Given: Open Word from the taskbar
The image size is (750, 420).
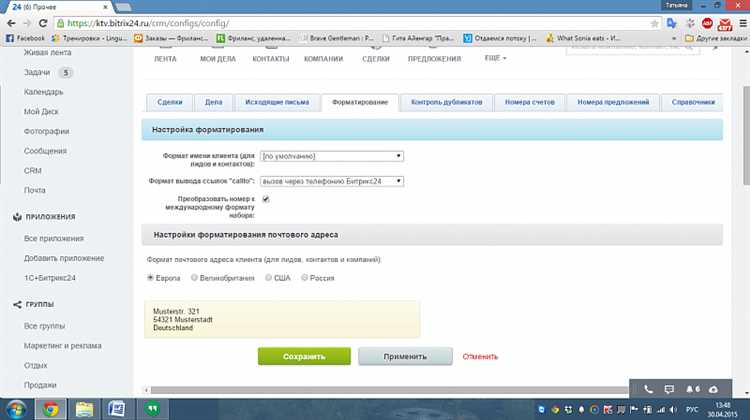Looking at the screenshot, I should tap(116, 409).
